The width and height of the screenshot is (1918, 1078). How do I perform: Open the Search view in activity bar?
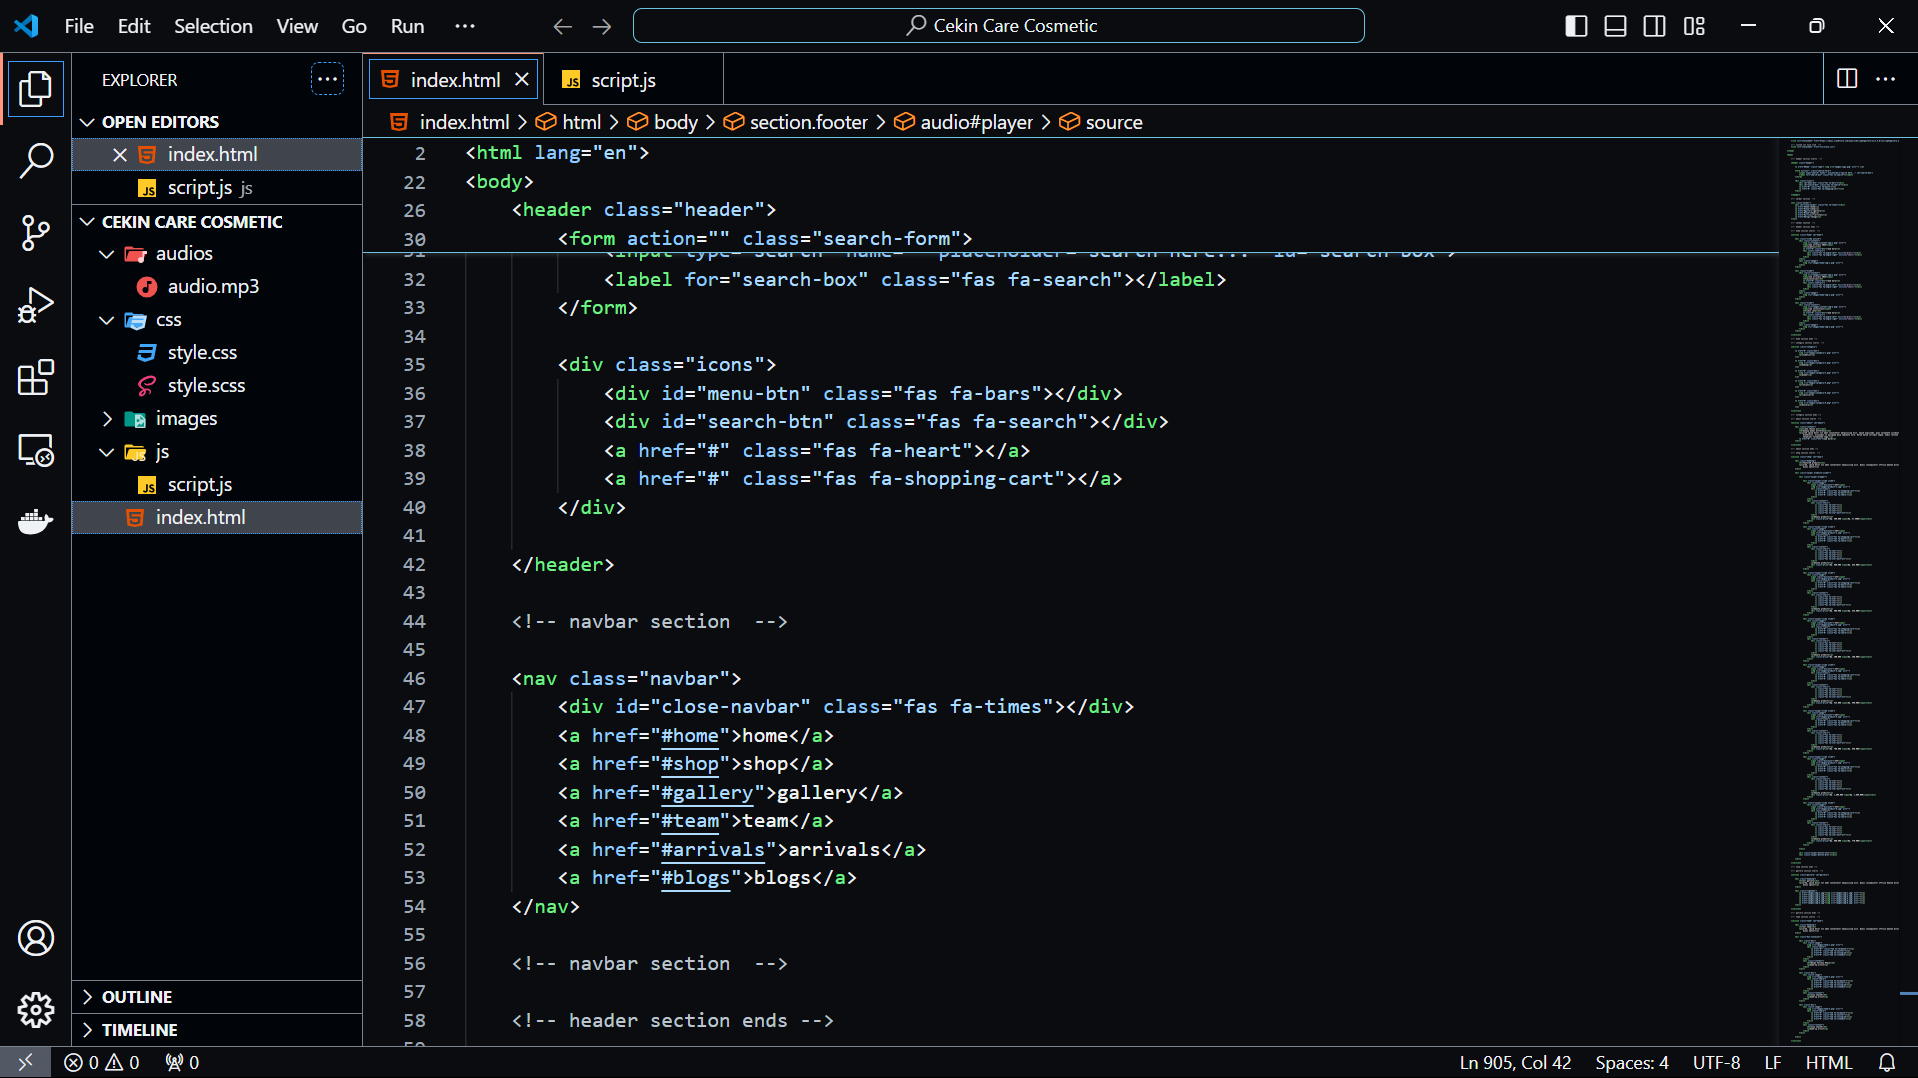click(x=36, y=160)
